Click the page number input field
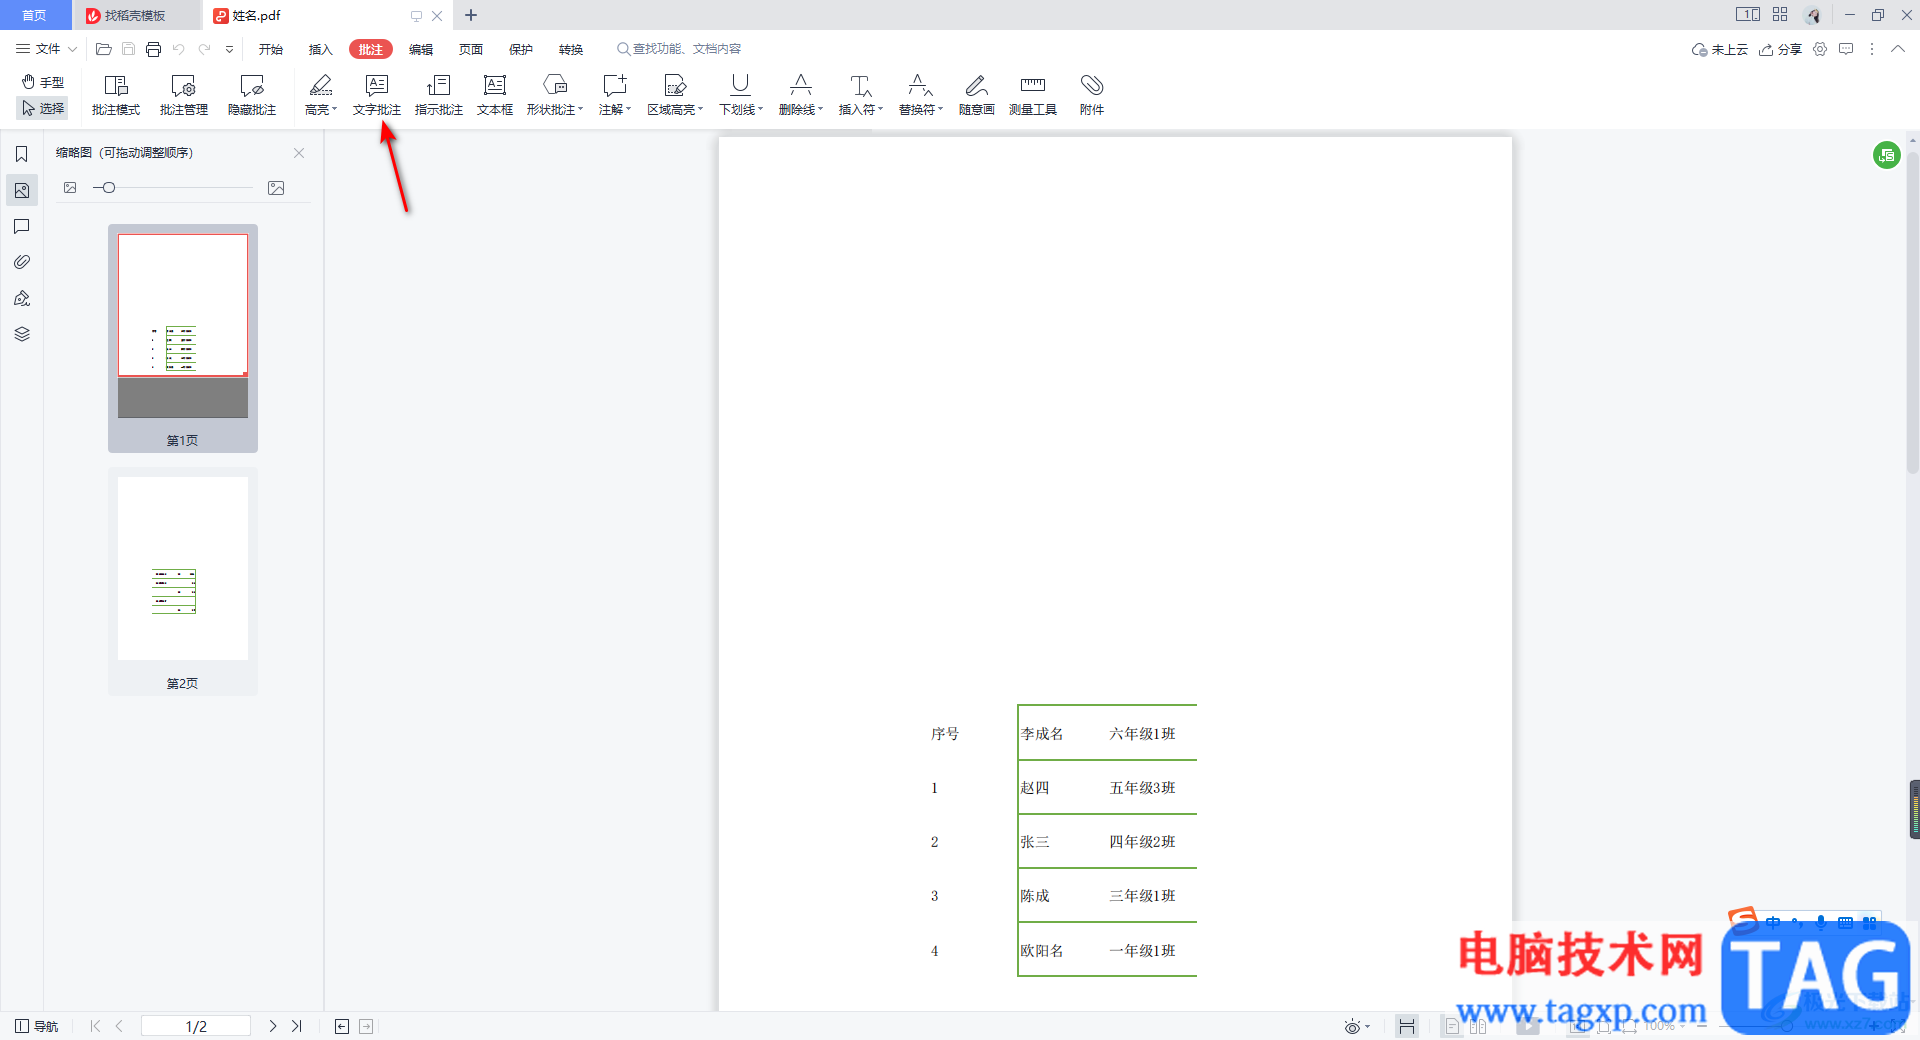This screenshot has height=1040, width=1920. (196, 1026)
